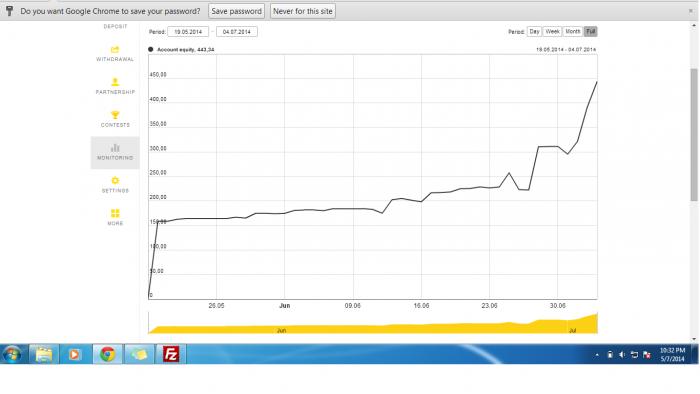Select the Monitoring chart icon
This screenshot has width=700, height=394.
(x=115, y=148)
